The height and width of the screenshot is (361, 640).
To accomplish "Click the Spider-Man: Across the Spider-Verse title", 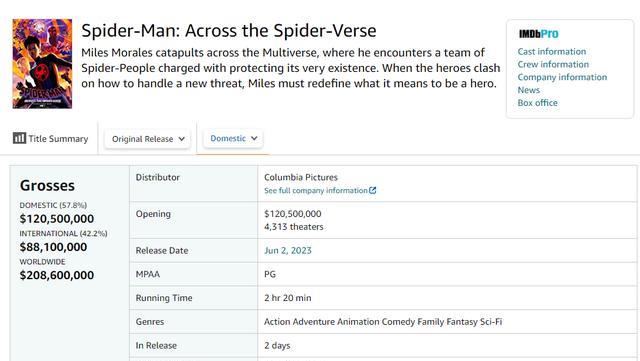I will (x=229, y=31).
